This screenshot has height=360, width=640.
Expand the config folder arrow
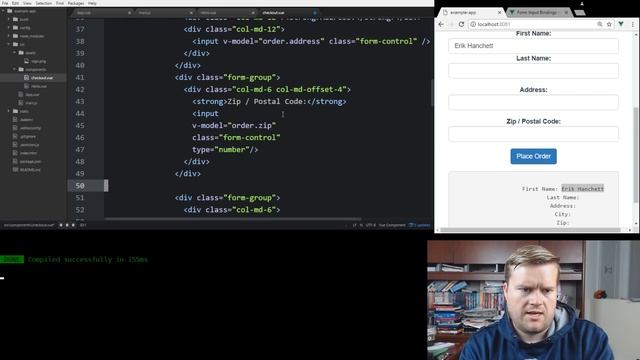pos(9,28)
